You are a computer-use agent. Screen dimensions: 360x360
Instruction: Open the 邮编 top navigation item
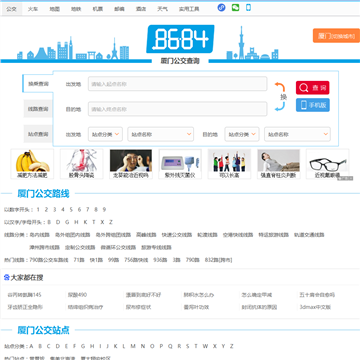[119, 9]
